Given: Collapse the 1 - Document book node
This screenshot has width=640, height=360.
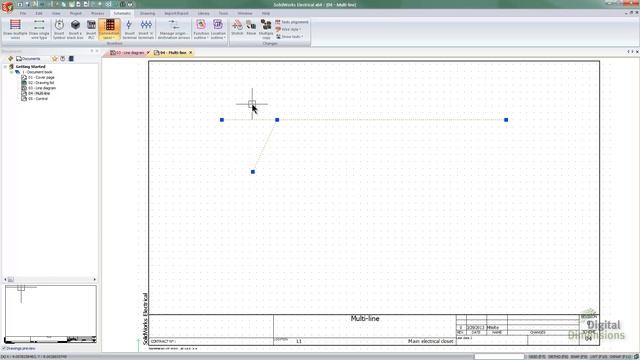Looking at the screenshot, I should pos(11,72).
